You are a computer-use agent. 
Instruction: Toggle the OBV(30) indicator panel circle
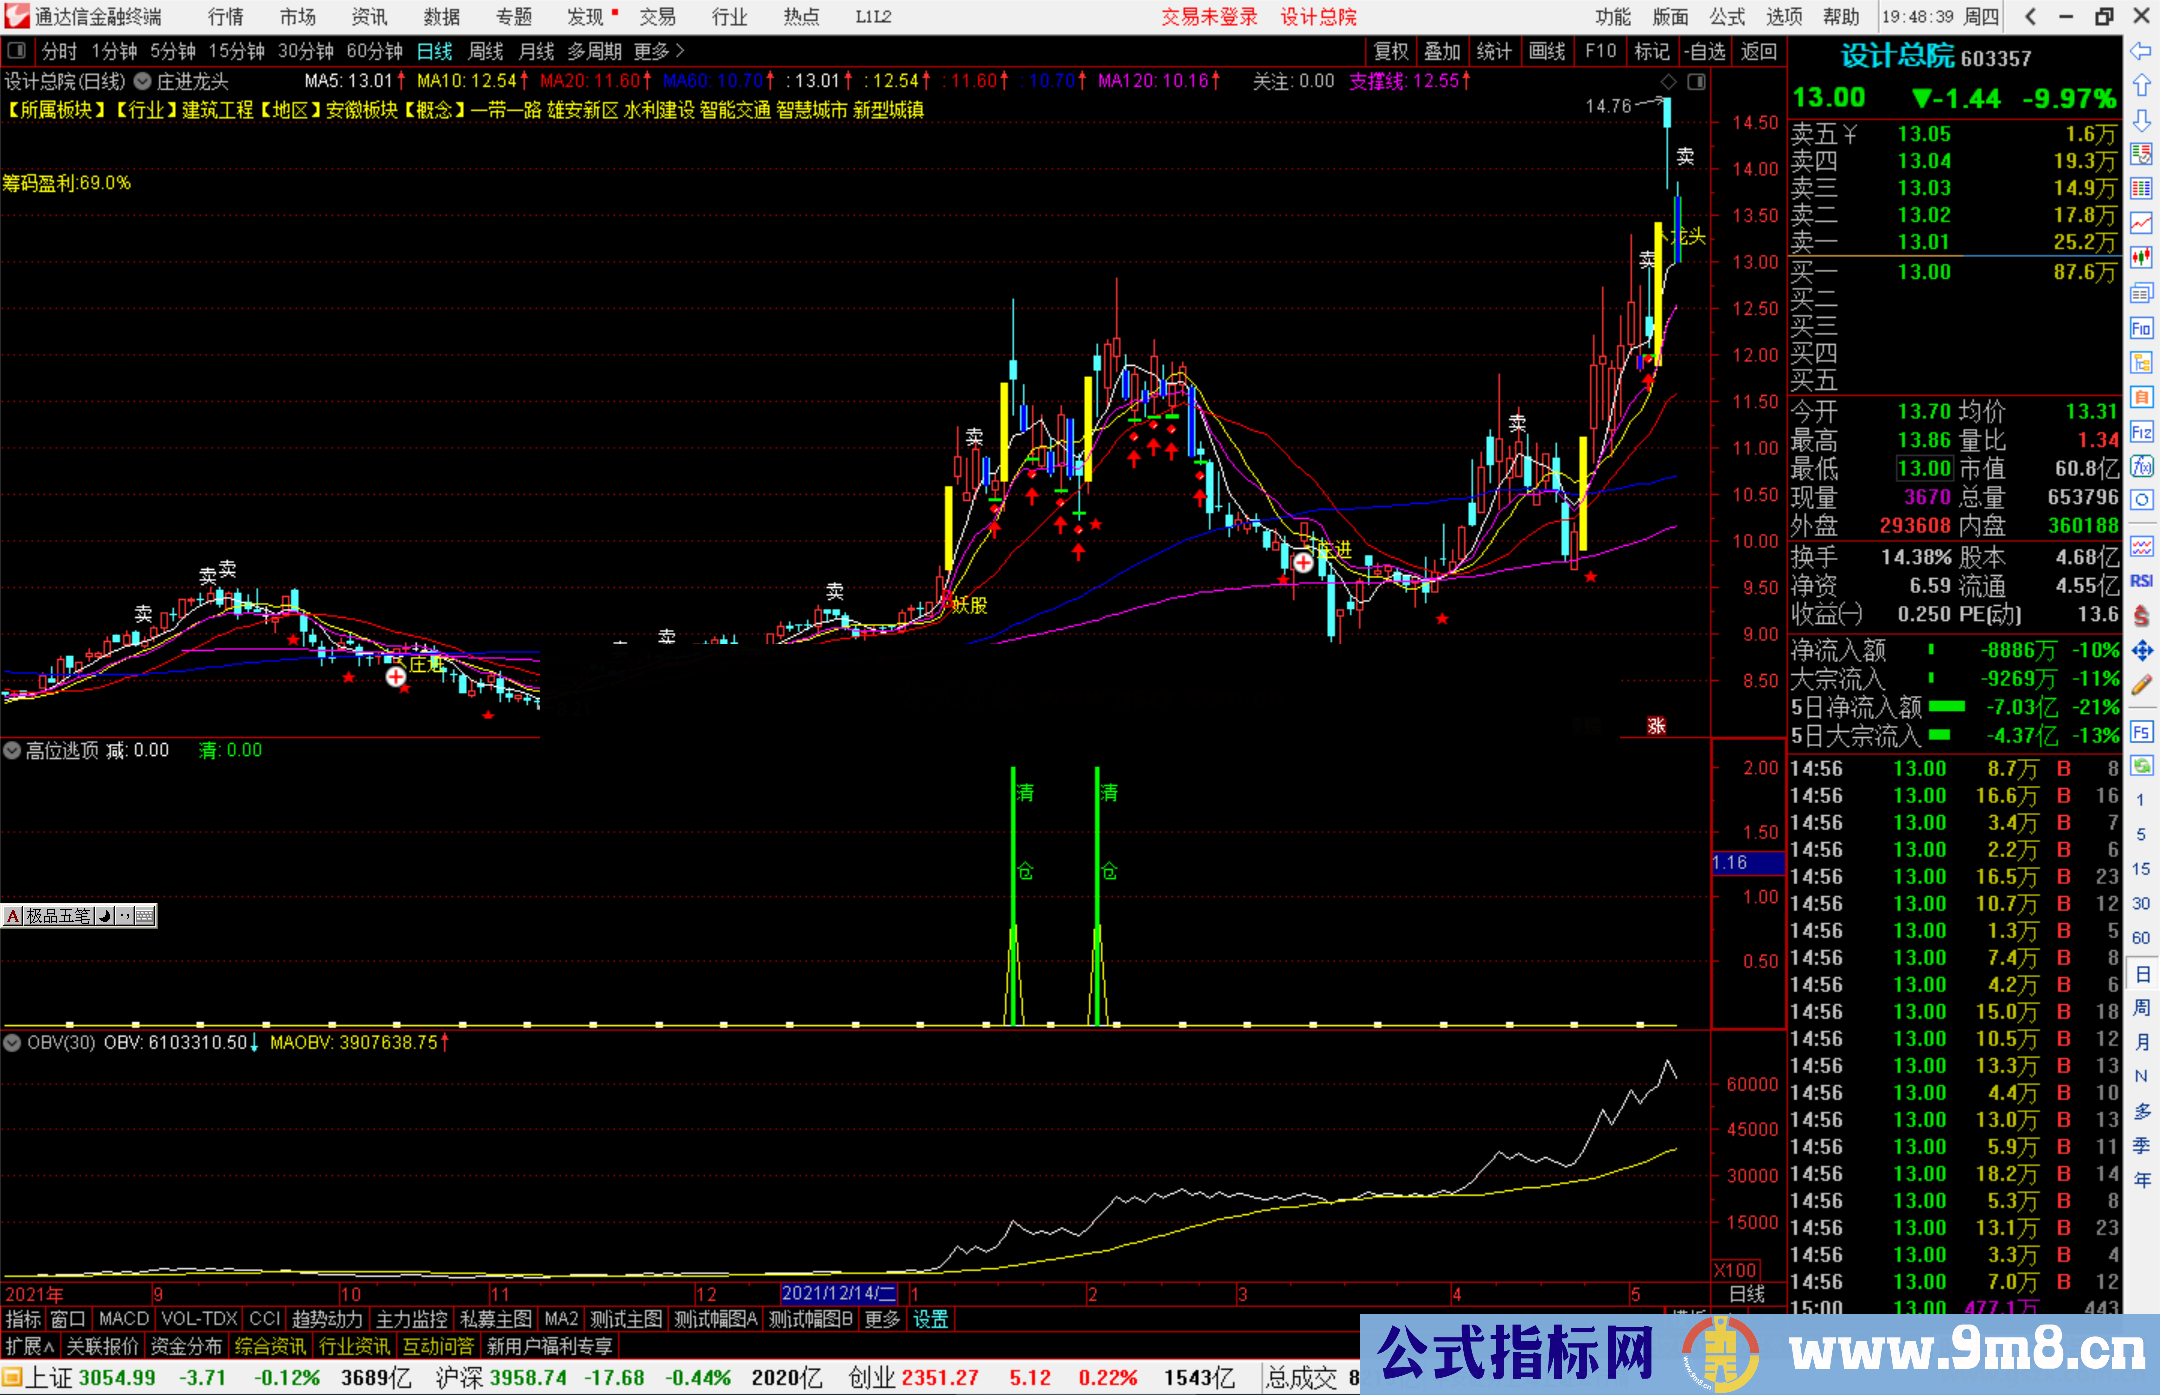coord(12,1043)
